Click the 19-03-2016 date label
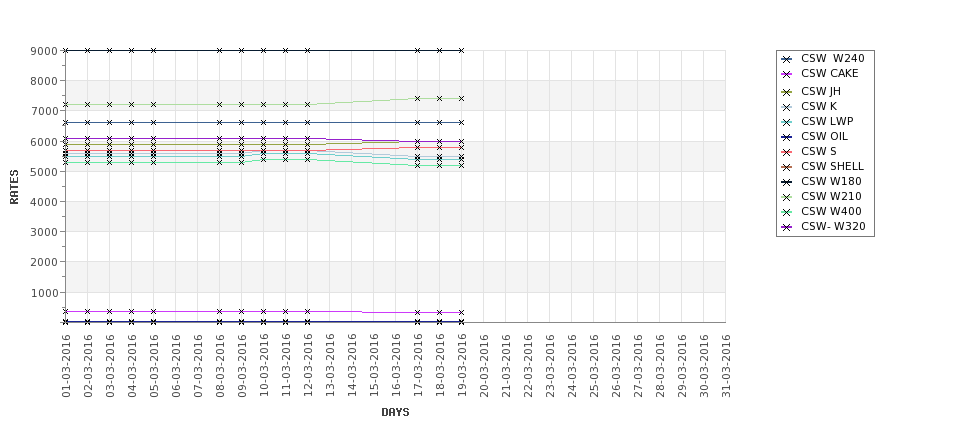This screenshot has width=975, height=429. tap(462, 366)
